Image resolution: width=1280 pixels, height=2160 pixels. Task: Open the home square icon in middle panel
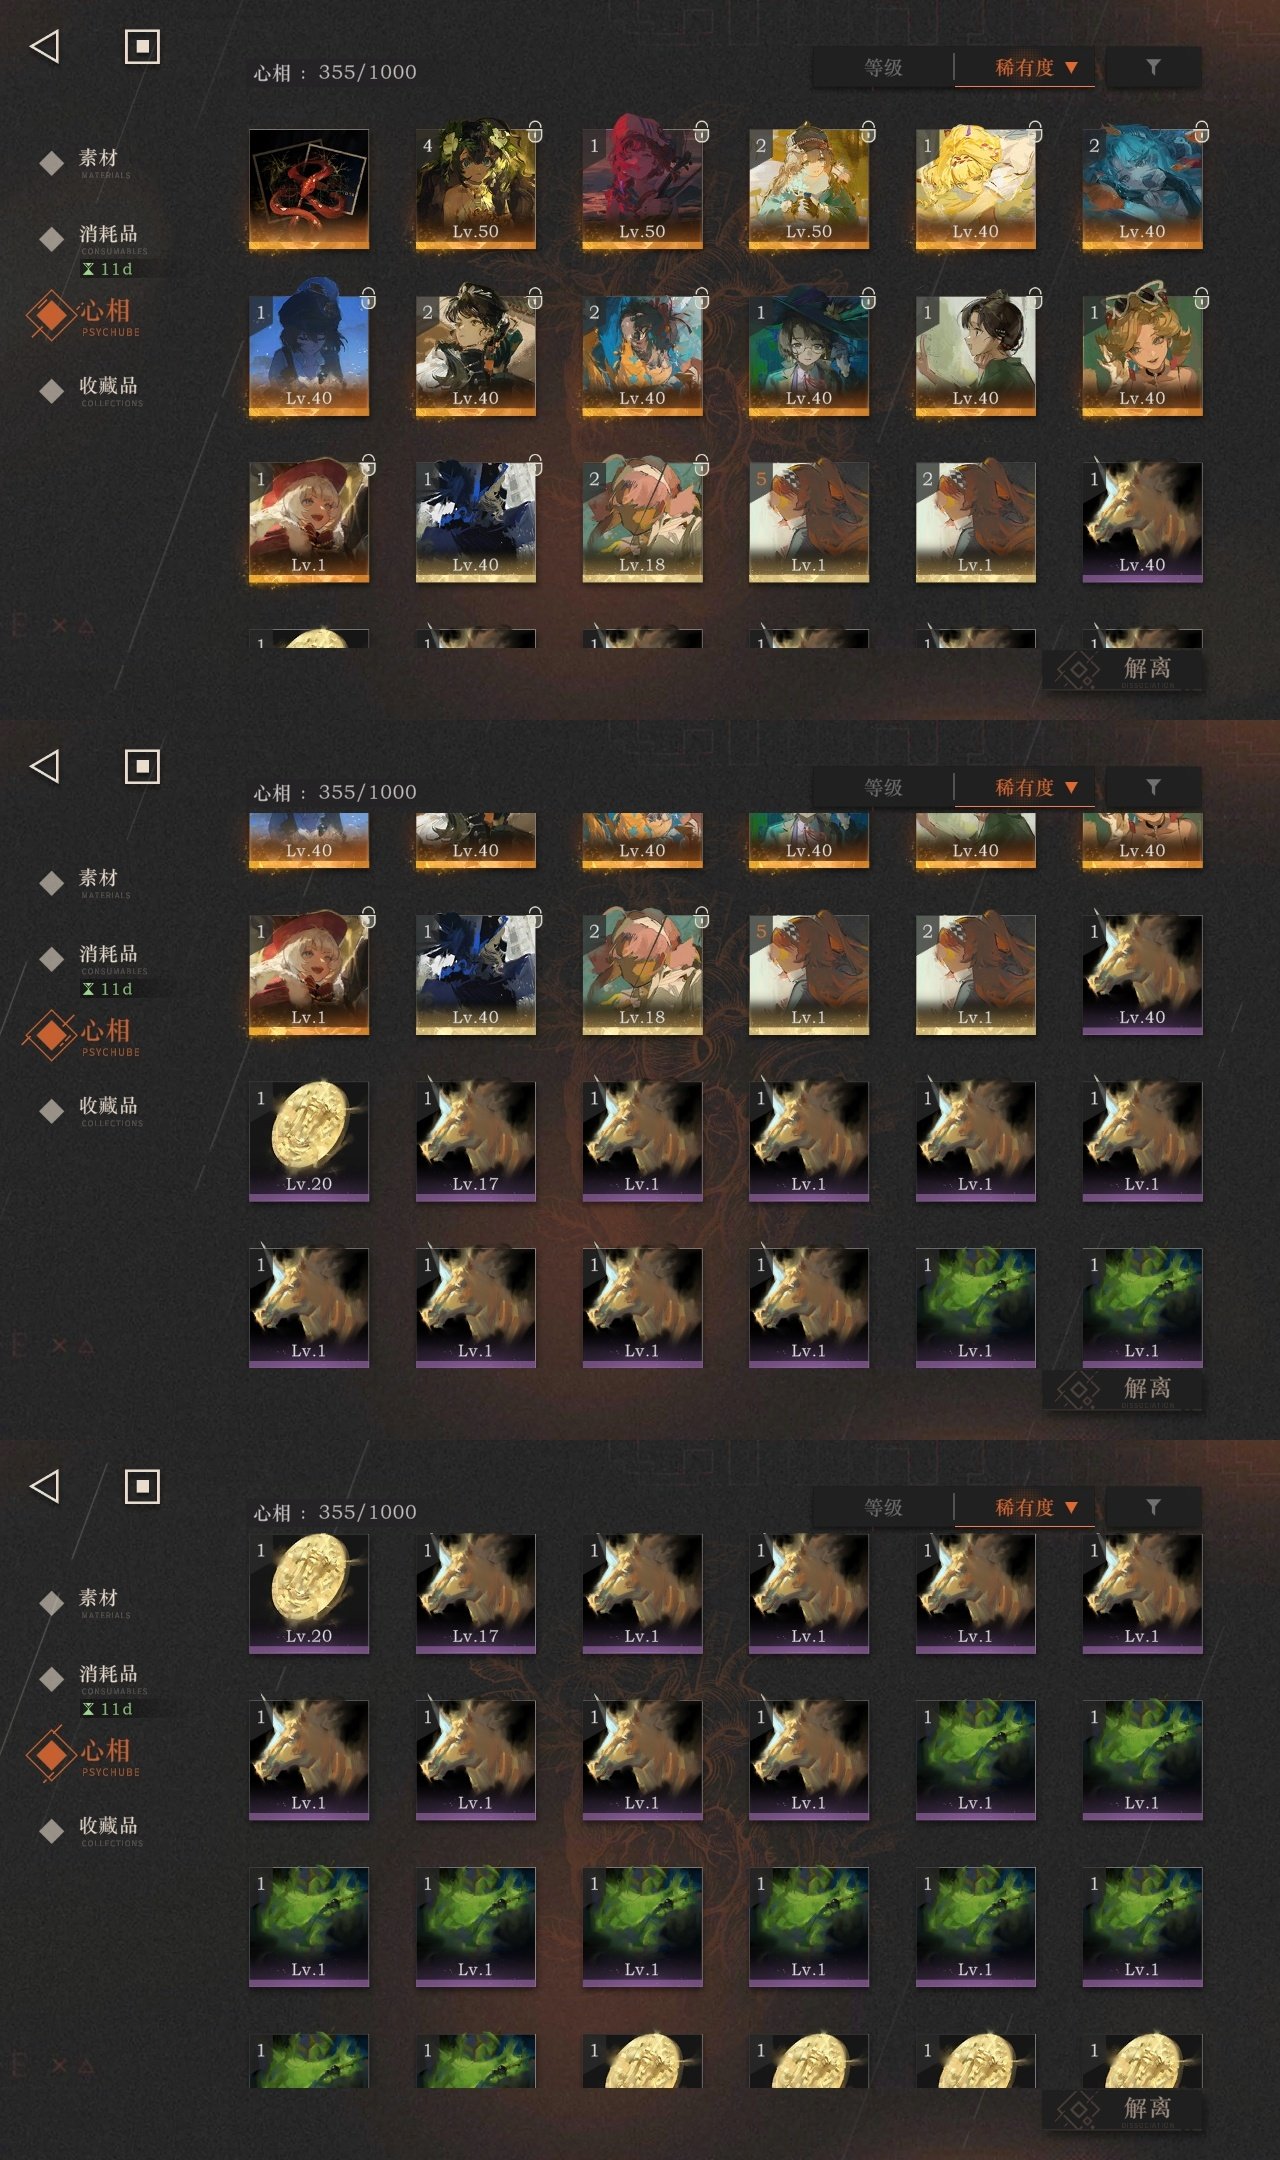pyautogui.click(x=142, y=766)
